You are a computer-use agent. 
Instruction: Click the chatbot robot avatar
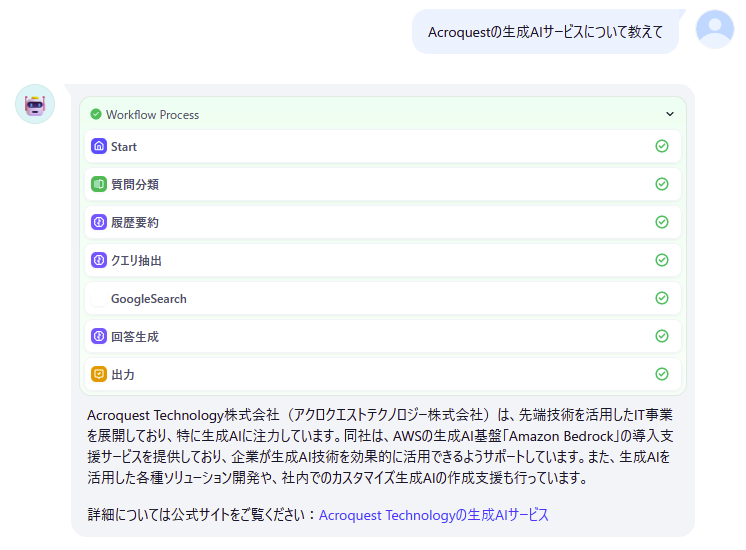click(x=35, y=104)
